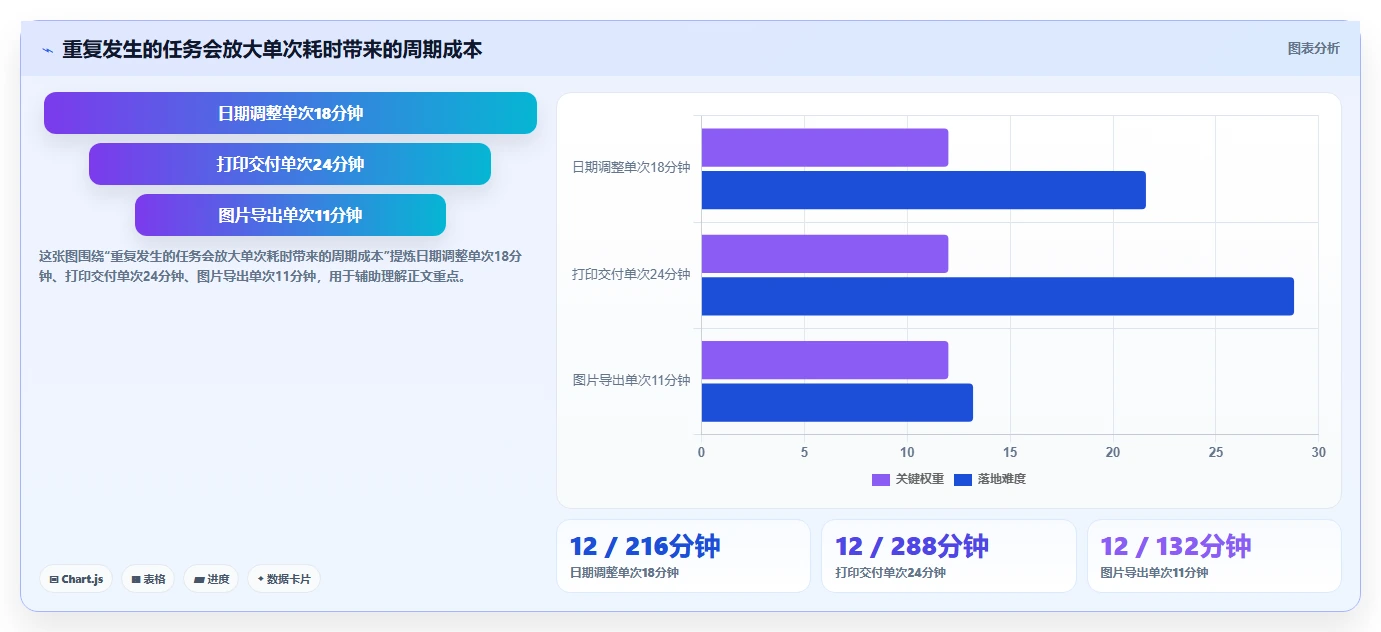The width and height of the screenshot is (1381, 632).
Task: Open the 12 / 216分钟 data card
Action: tap(683, 556)
